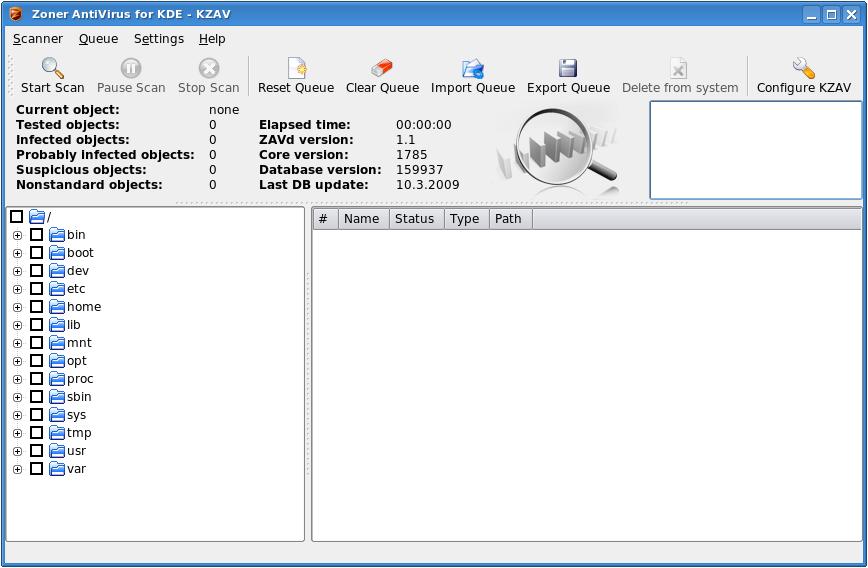The height and width of the screenshot is (568, 868).
Task: Click the sbin folder icon
Action: (57, 397)
